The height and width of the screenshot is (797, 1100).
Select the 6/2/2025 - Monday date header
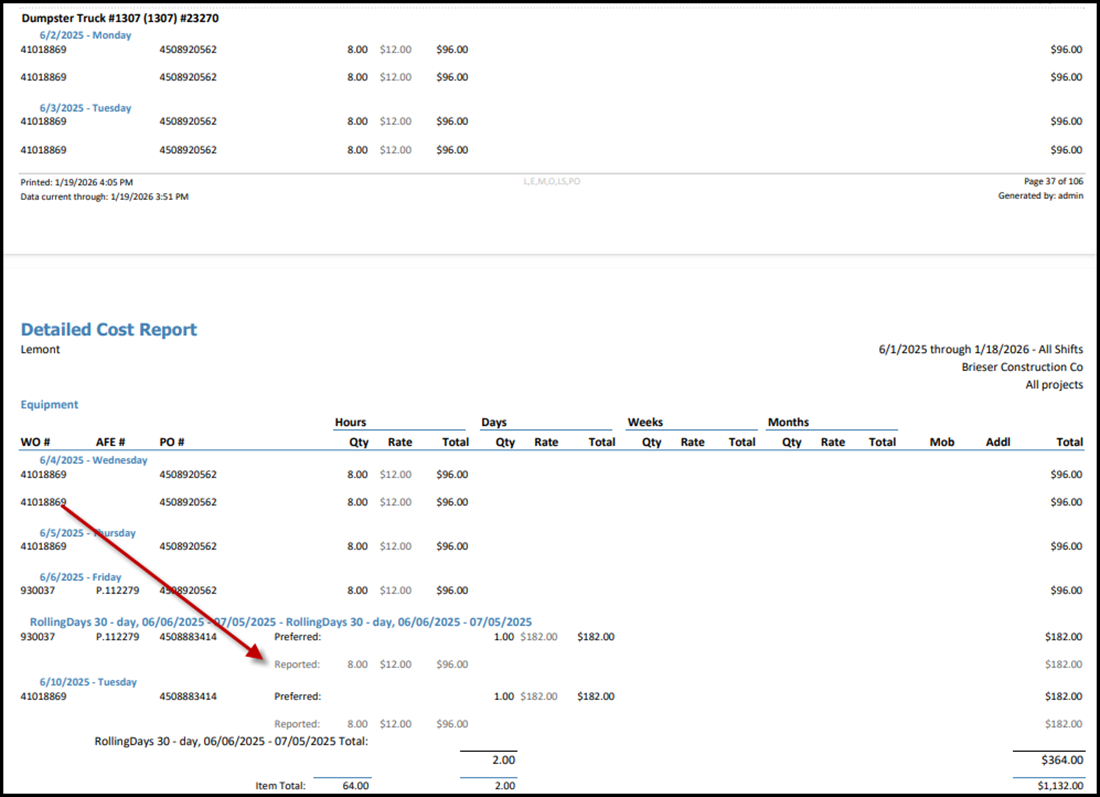[x=85, y=35]
